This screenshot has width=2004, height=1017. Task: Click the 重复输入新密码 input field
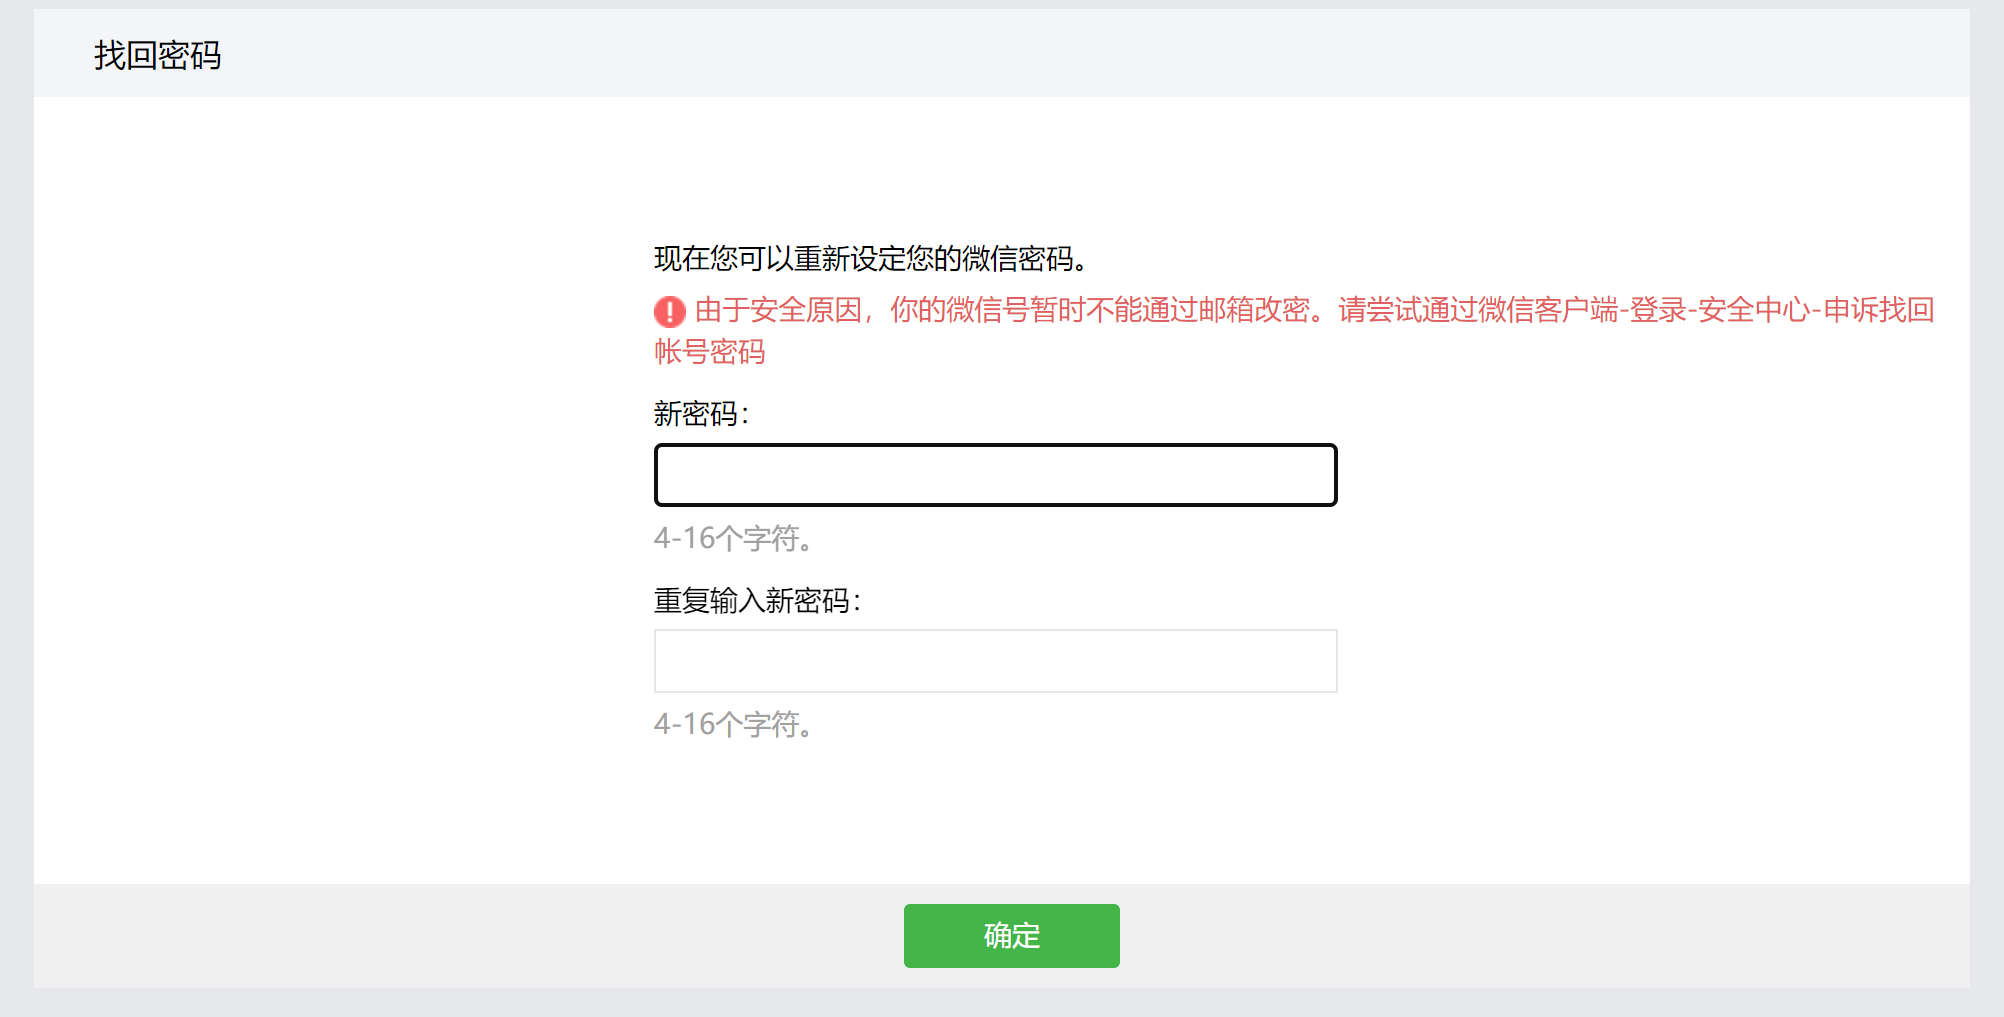coord(995,661)
